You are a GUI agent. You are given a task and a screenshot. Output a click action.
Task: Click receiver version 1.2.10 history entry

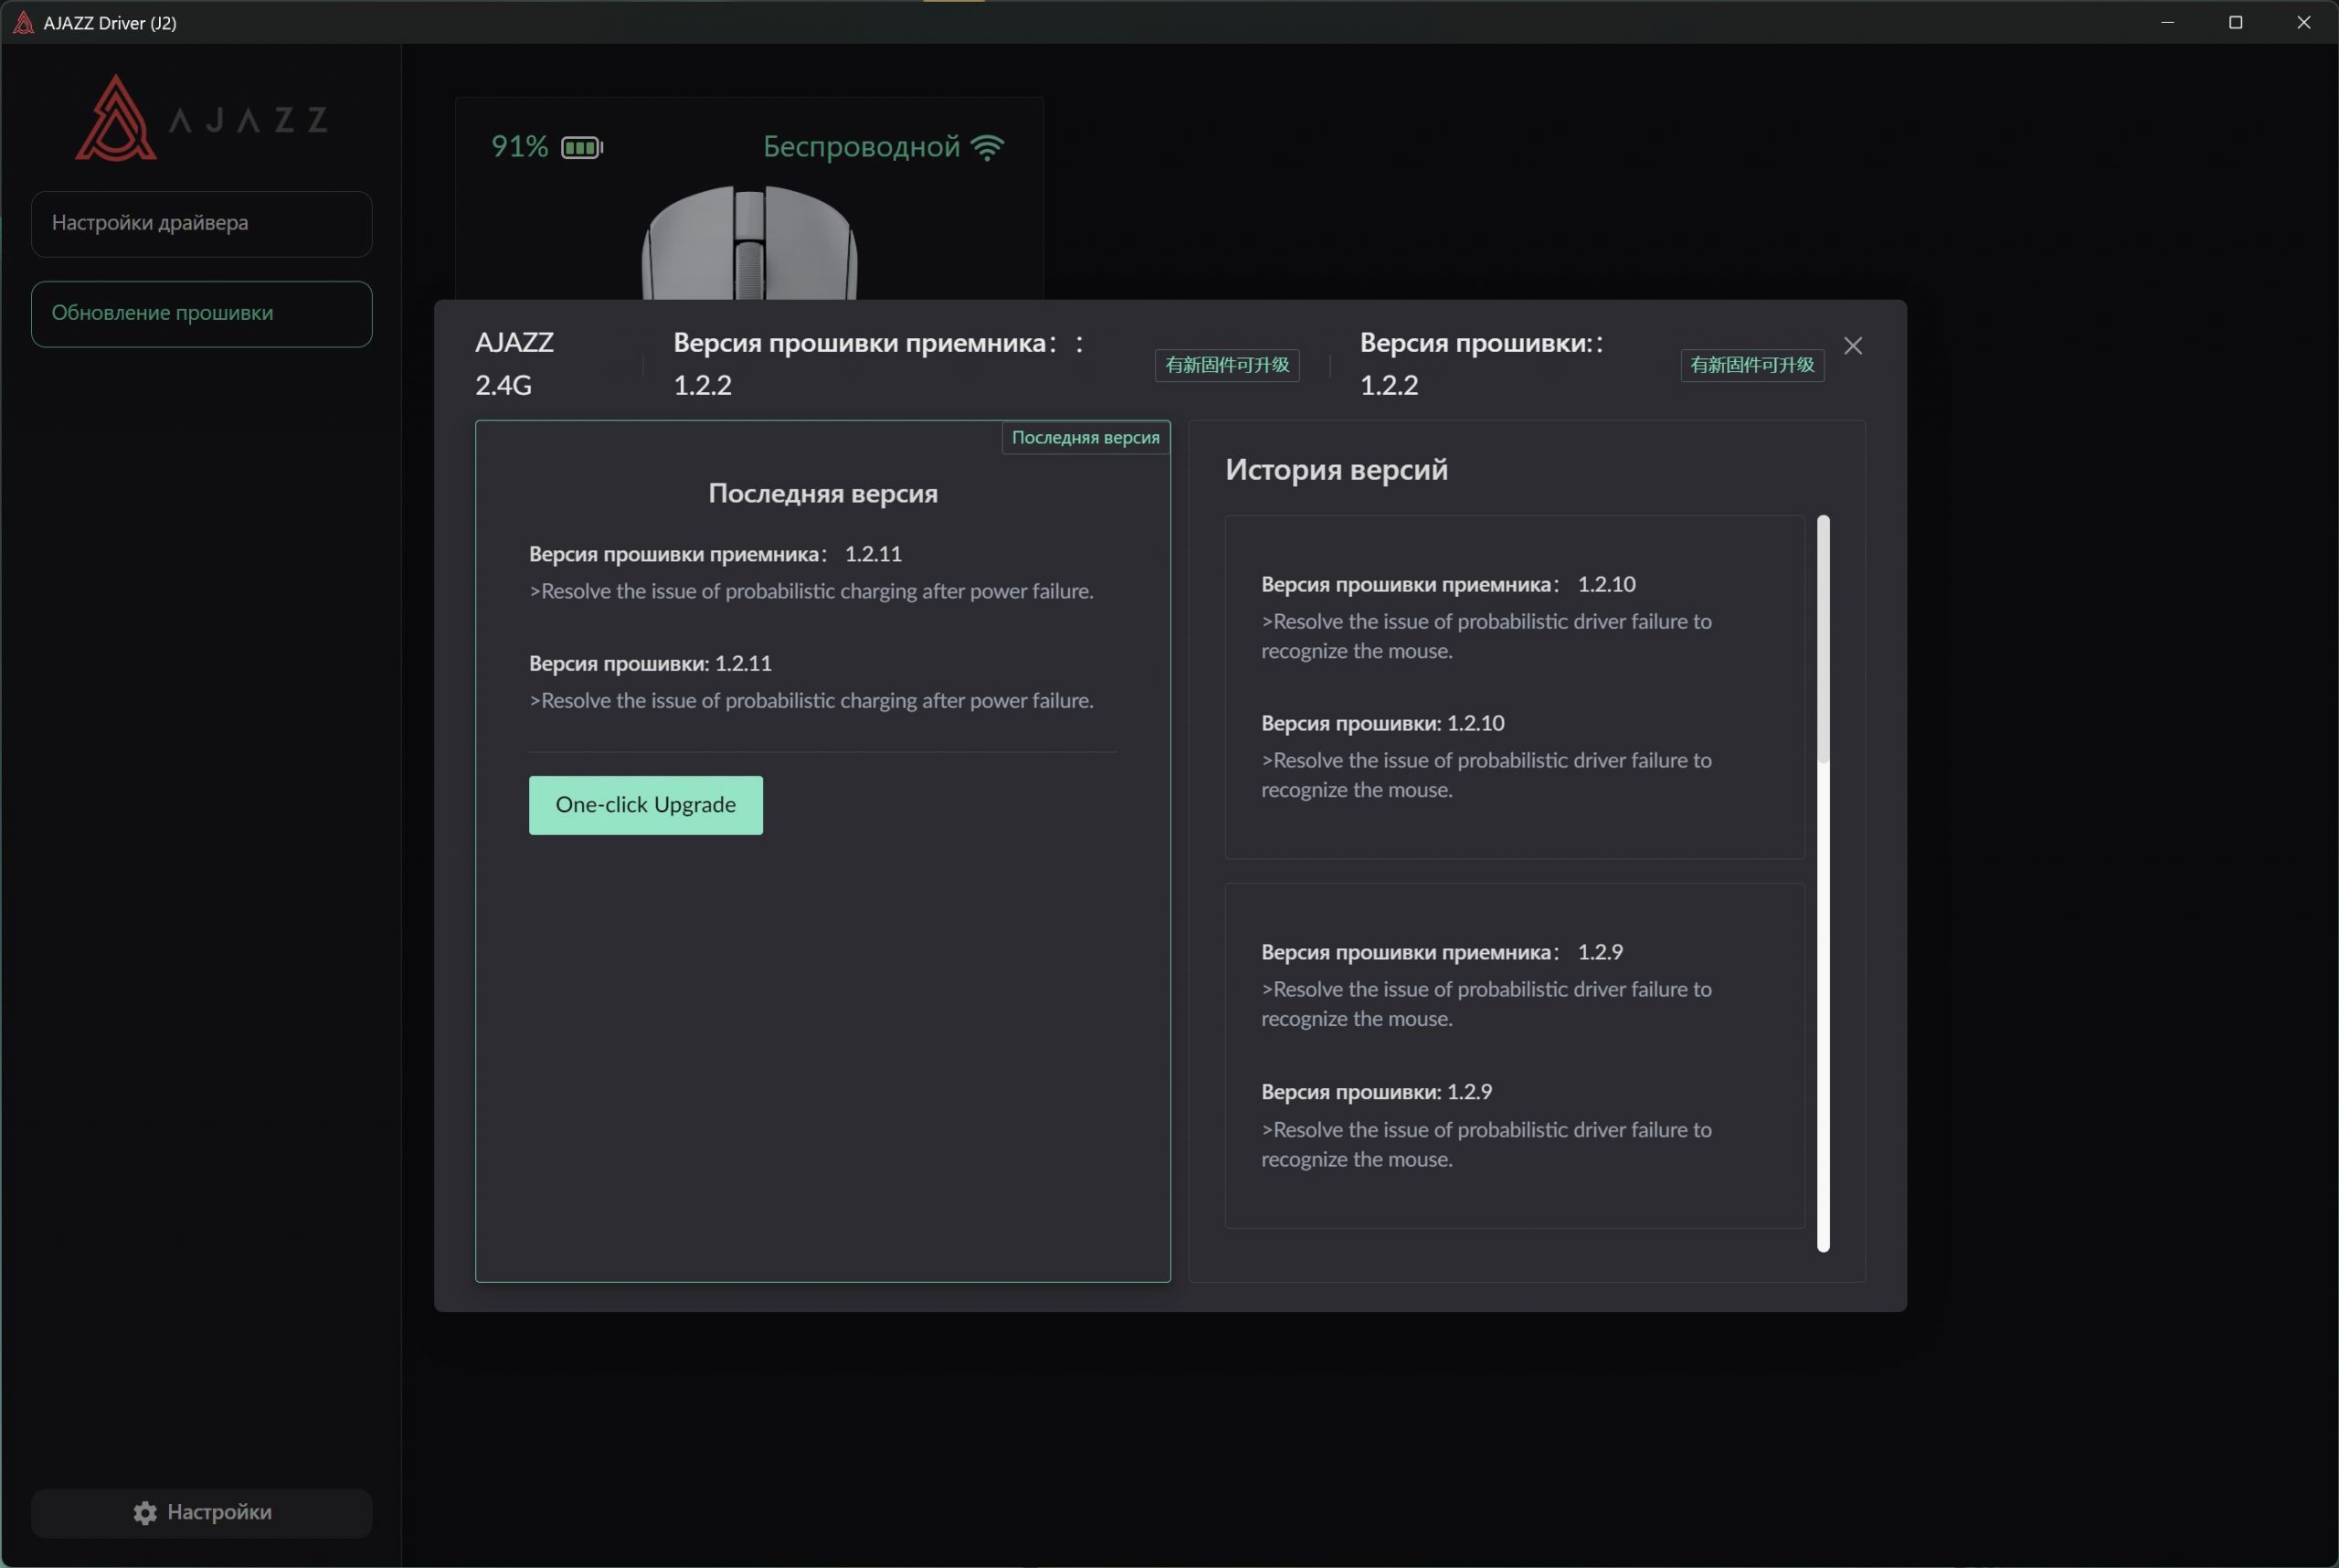[1447, 585]
